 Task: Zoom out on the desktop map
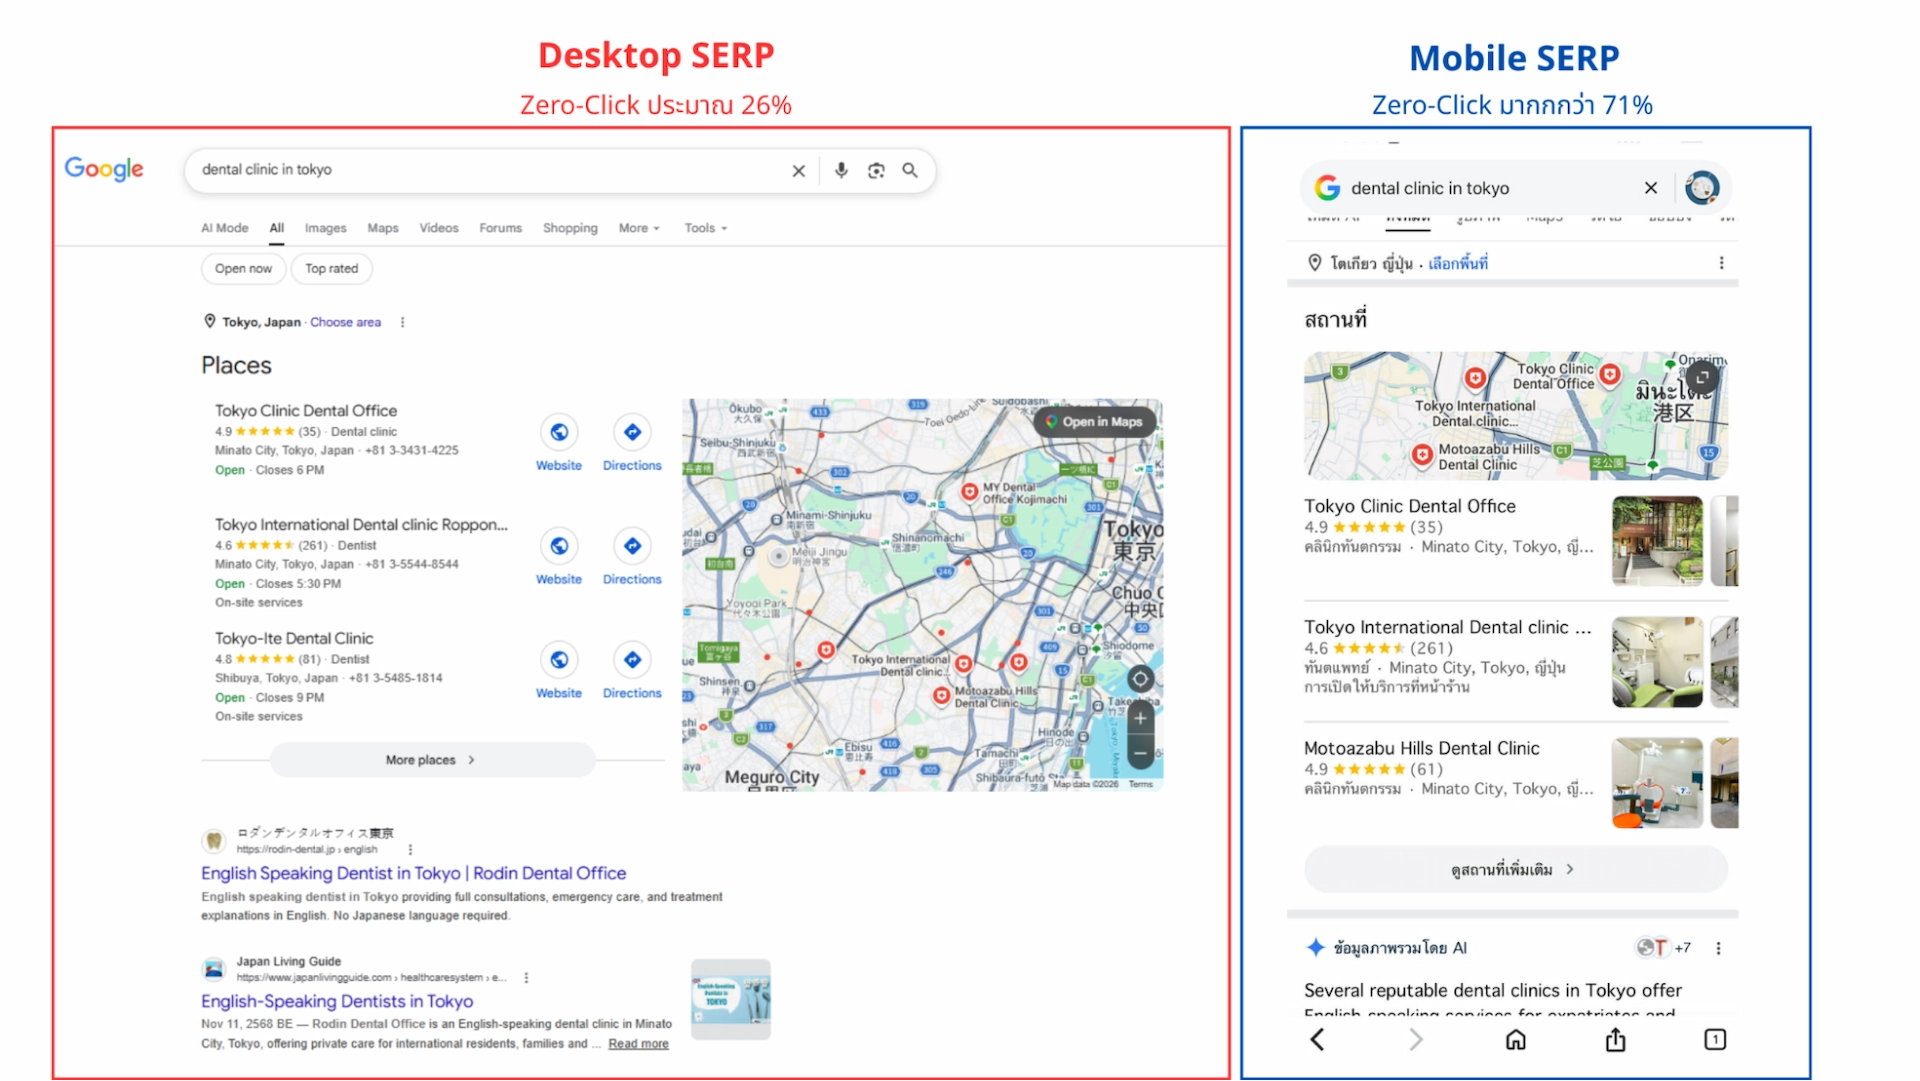[x=1140, y=753]
